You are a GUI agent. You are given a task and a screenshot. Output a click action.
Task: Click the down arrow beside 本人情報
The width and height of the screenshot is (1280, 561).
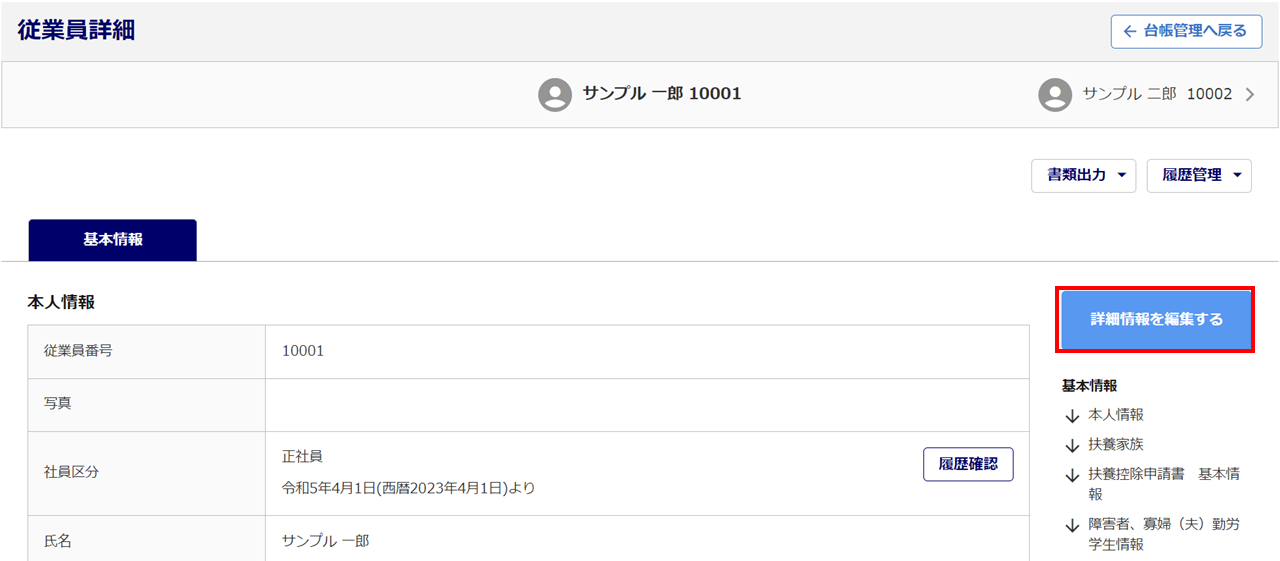coord(1072,416)
